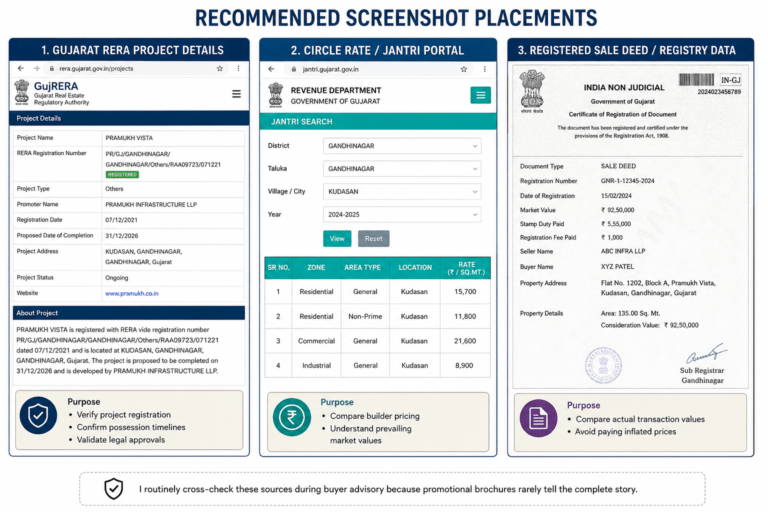Click RATE (₹ / SQ.MT.) column header

[x=466, y=268]
